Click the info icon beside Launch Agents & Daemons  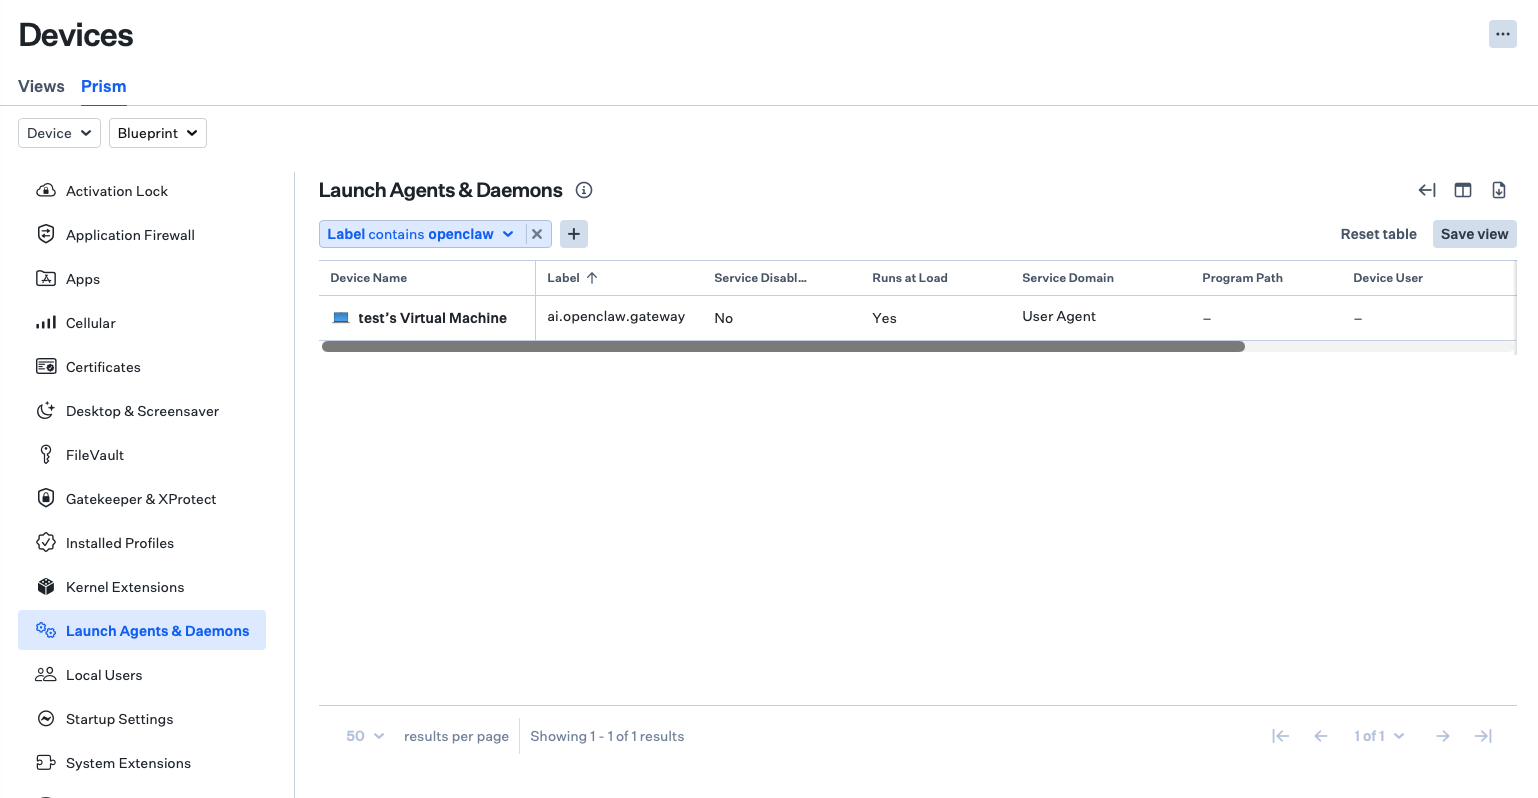click(x=584, y=190)
